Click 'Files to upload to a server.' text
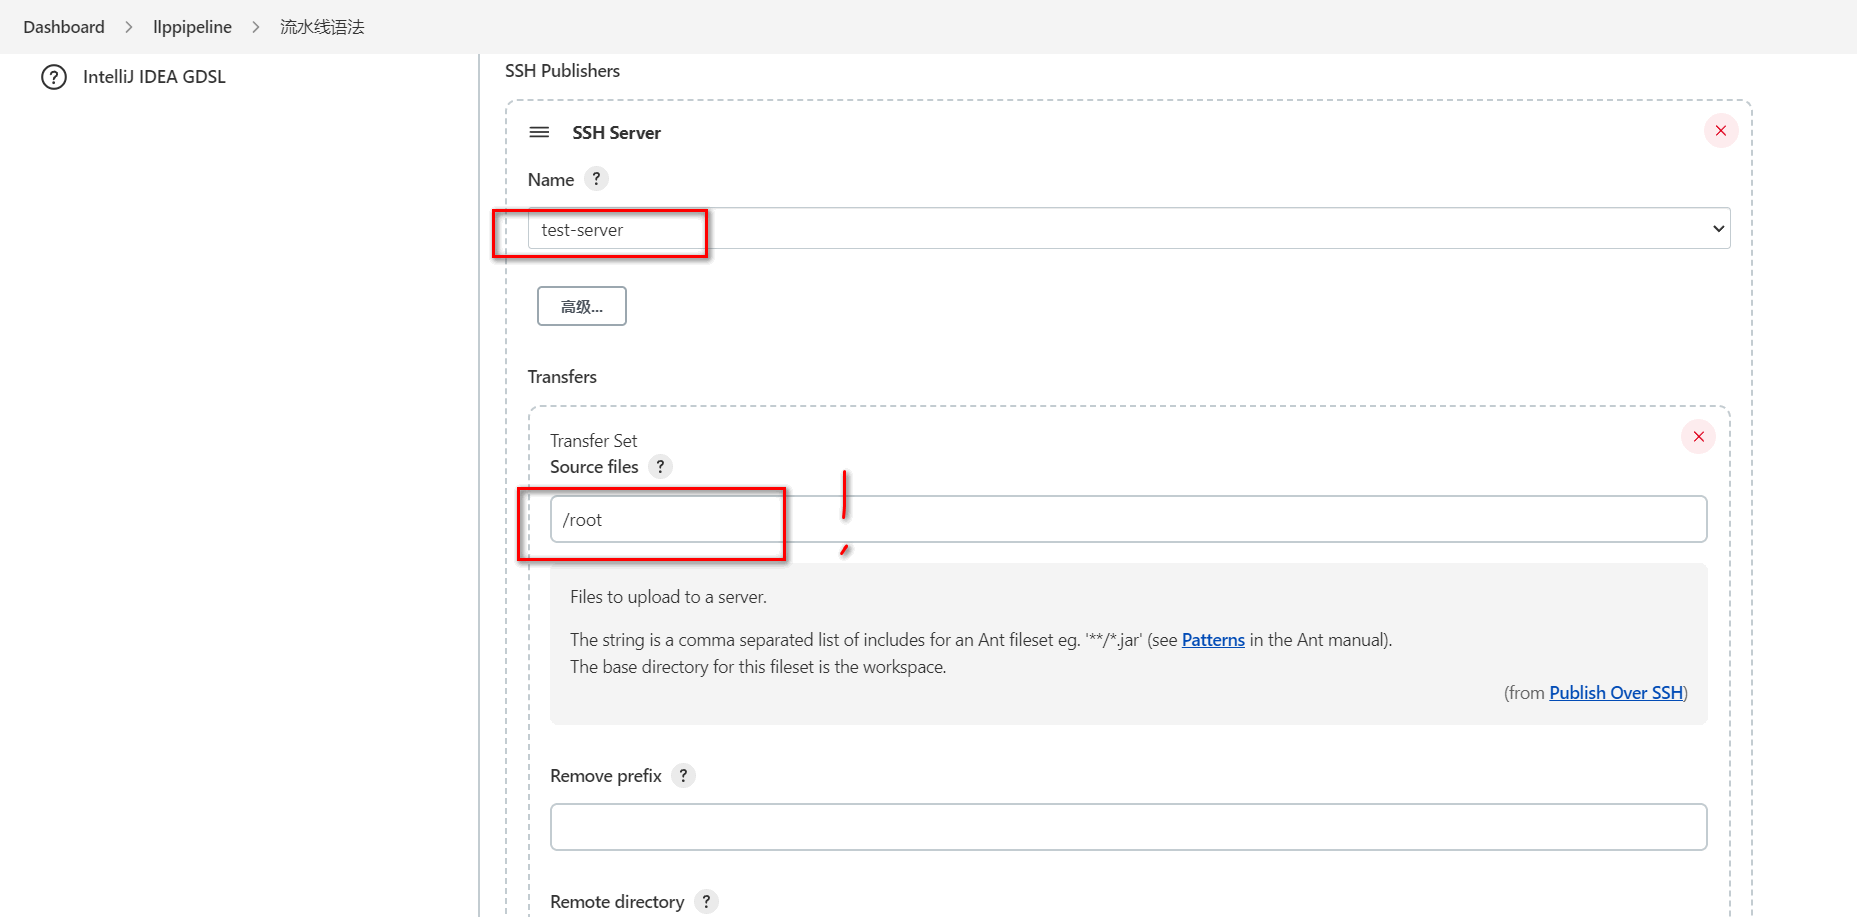This screenshot has width=1857, height=917. click(668, 597)
